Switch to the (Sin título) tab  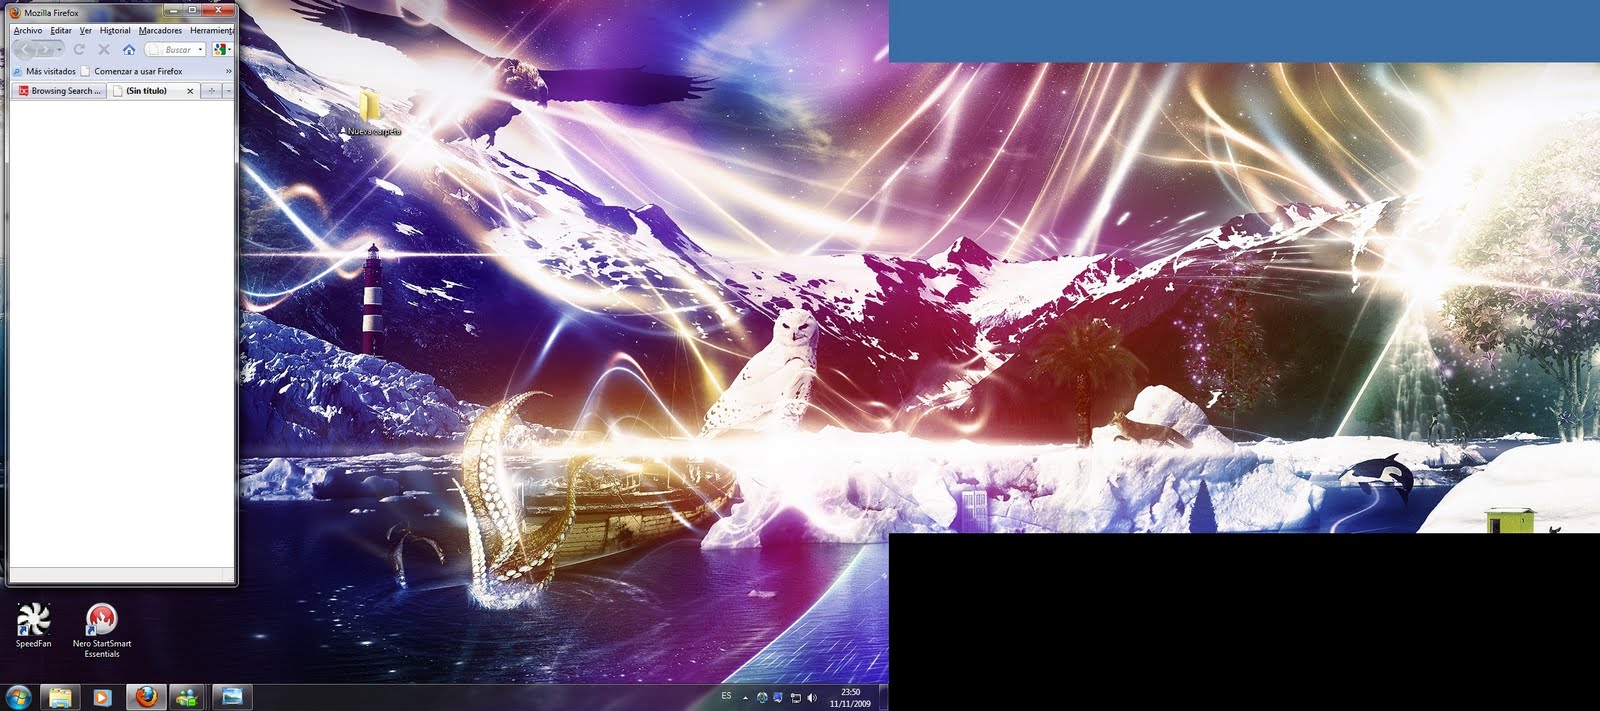(153, 91)
